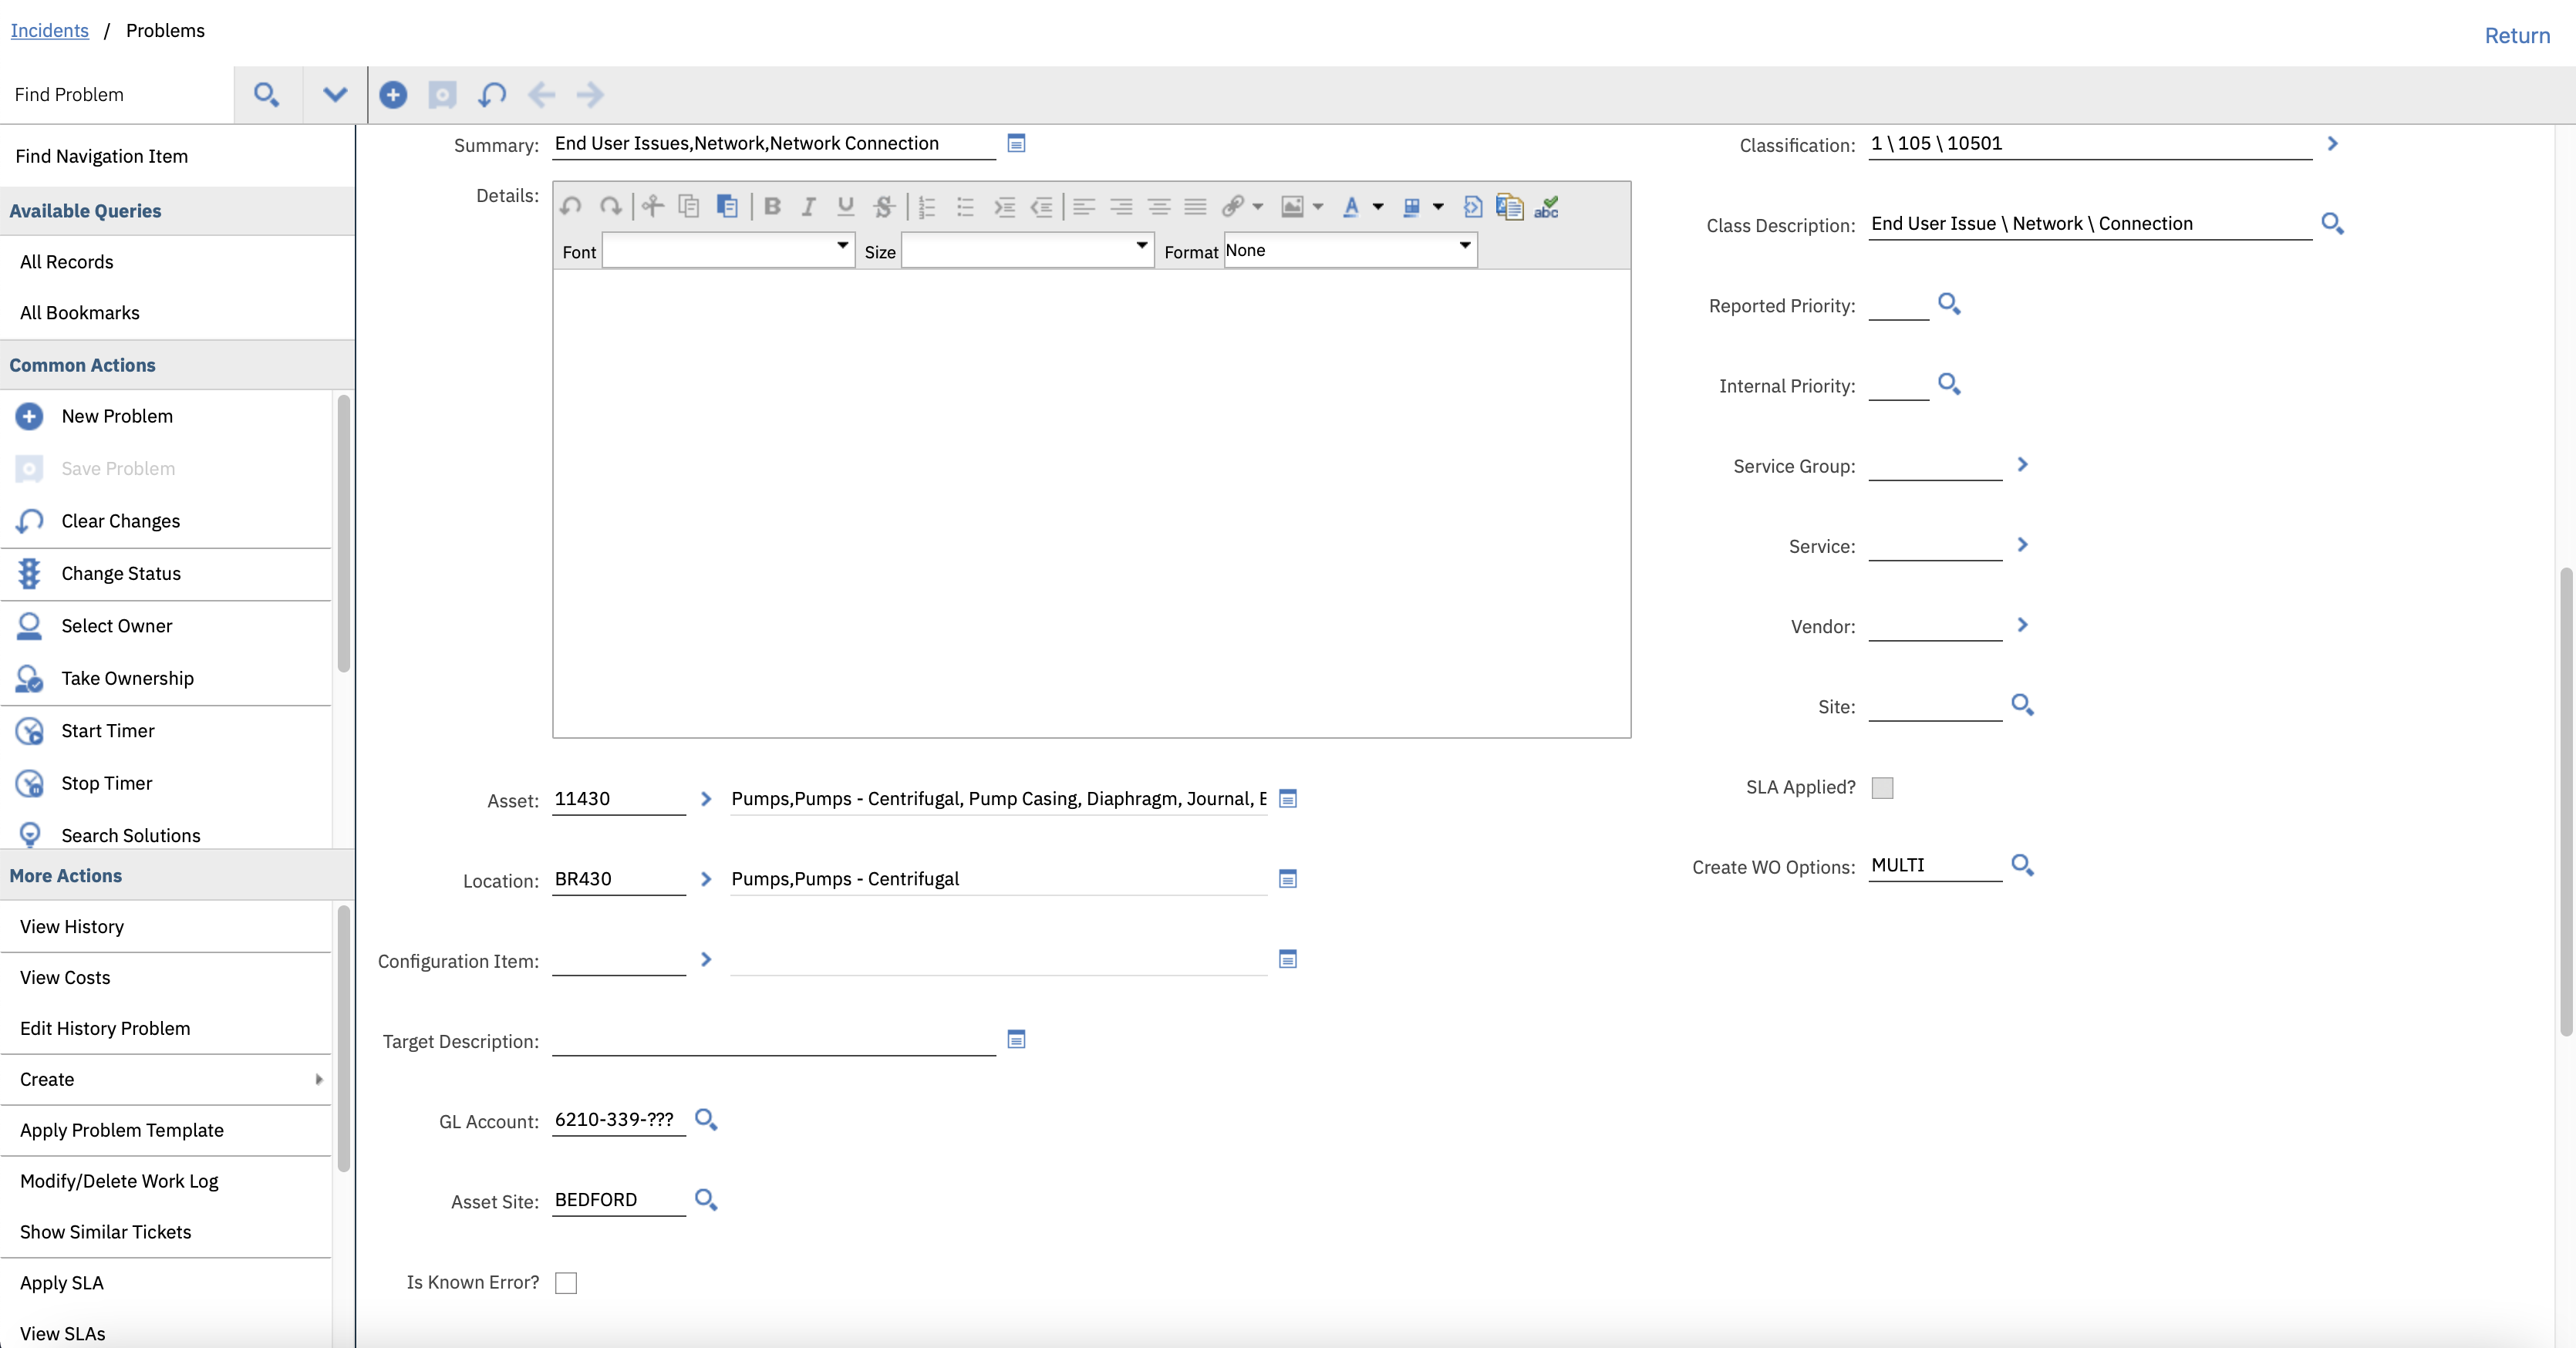Open GL Account lookup magnifier

point(706,1119)
